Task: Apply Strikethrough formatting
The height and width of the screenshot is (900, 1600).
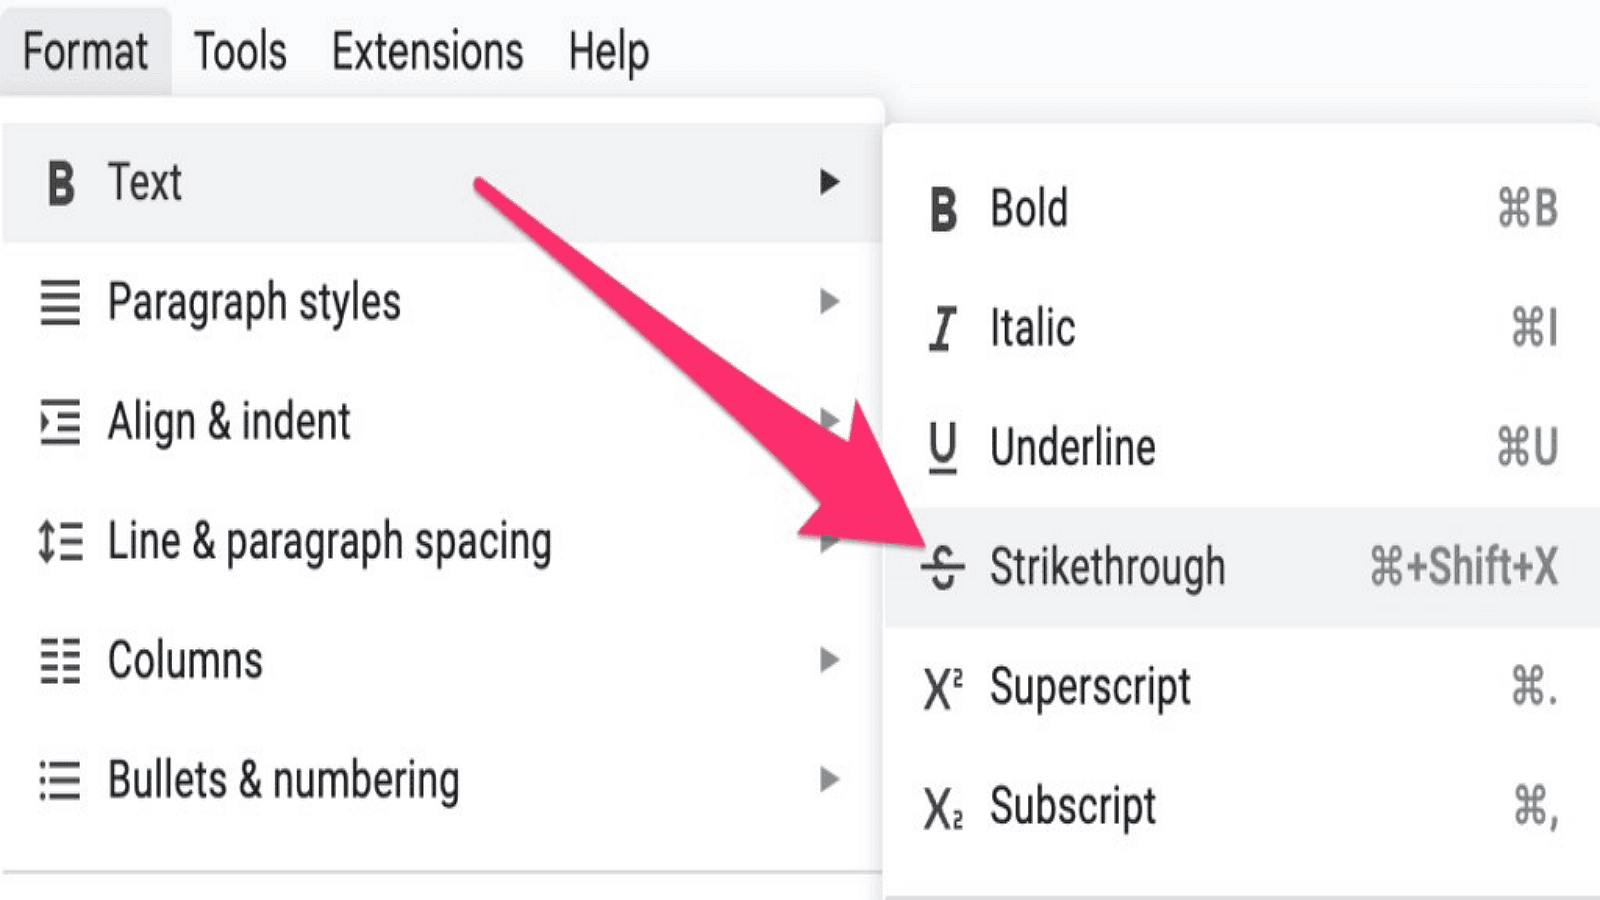Action: (x=1106, y=566)
